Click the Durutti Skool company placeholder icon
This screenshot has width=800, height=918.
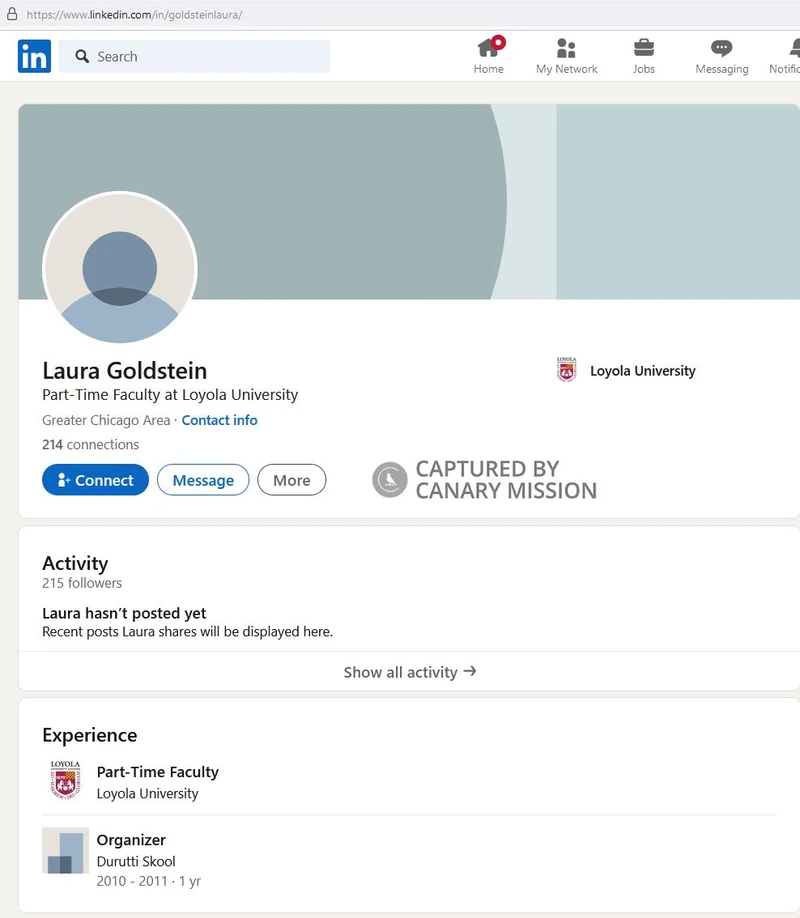66,851
